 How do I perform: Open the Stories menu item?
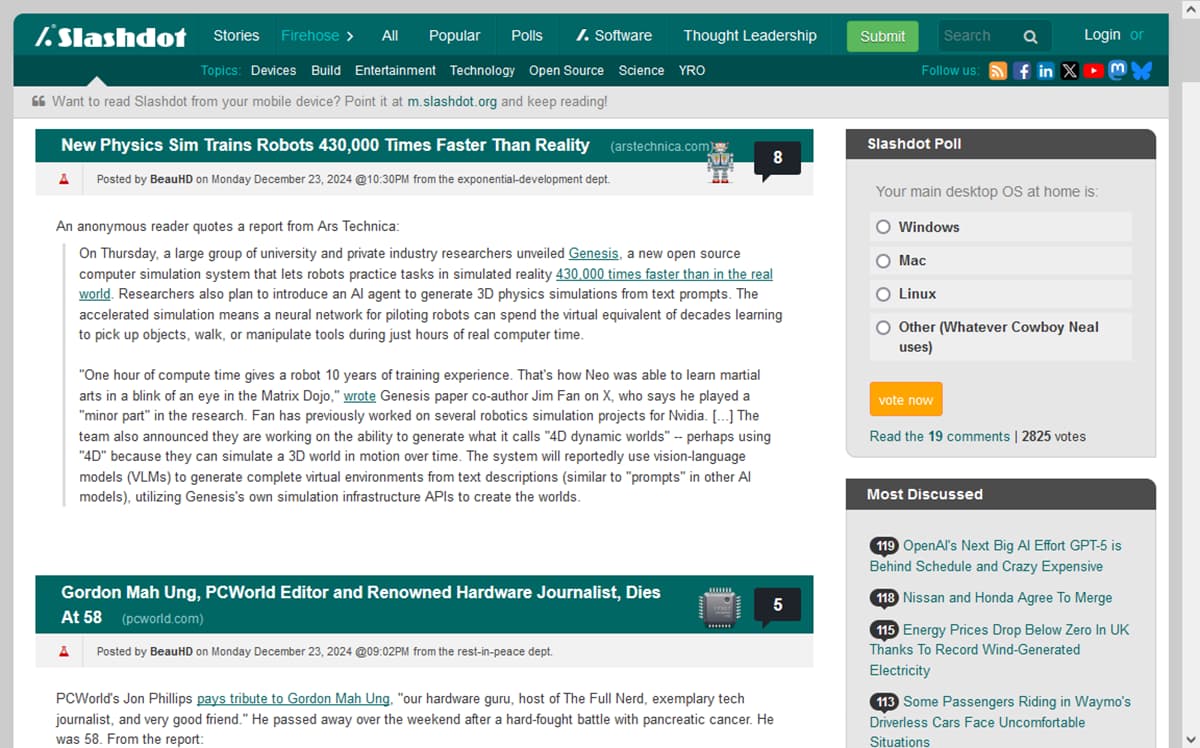(x=236, y=35)
